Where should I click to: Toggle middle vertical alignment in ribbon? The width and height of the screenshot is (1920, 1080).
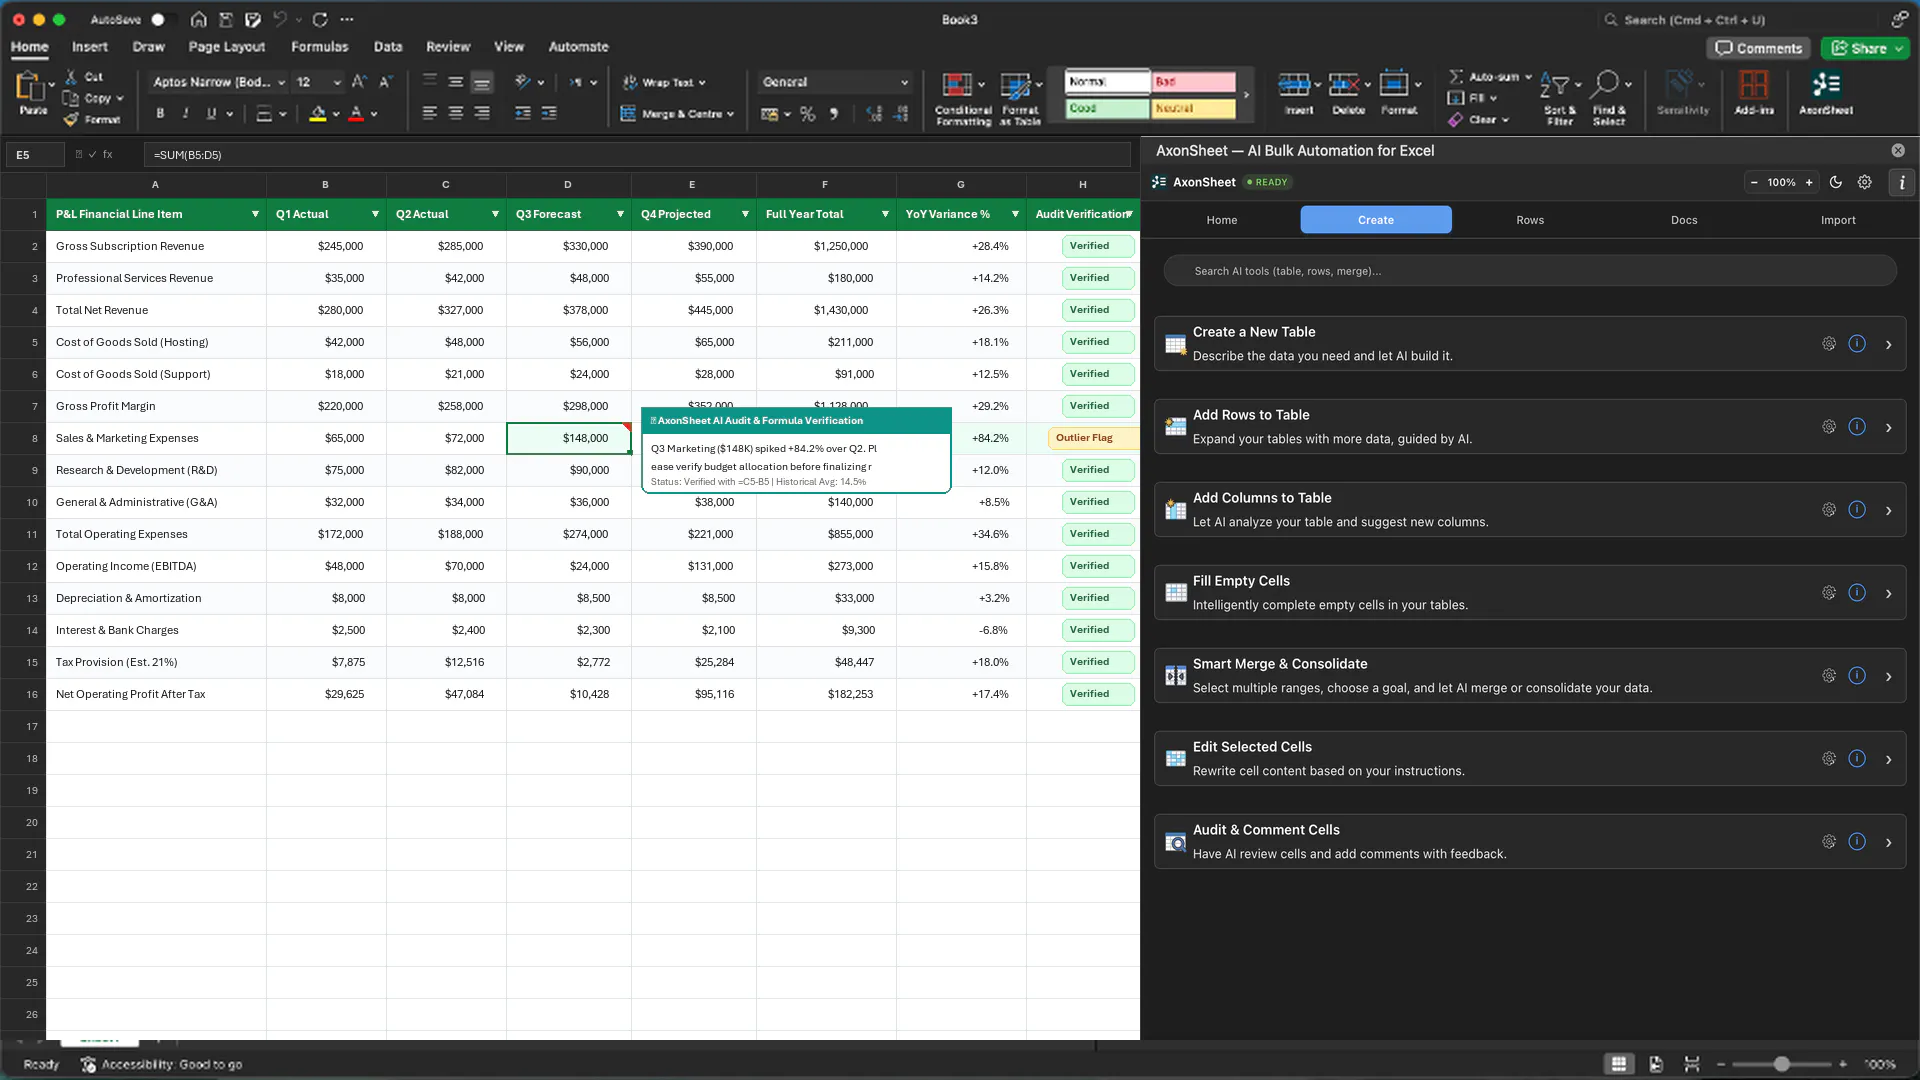[456, 82]
